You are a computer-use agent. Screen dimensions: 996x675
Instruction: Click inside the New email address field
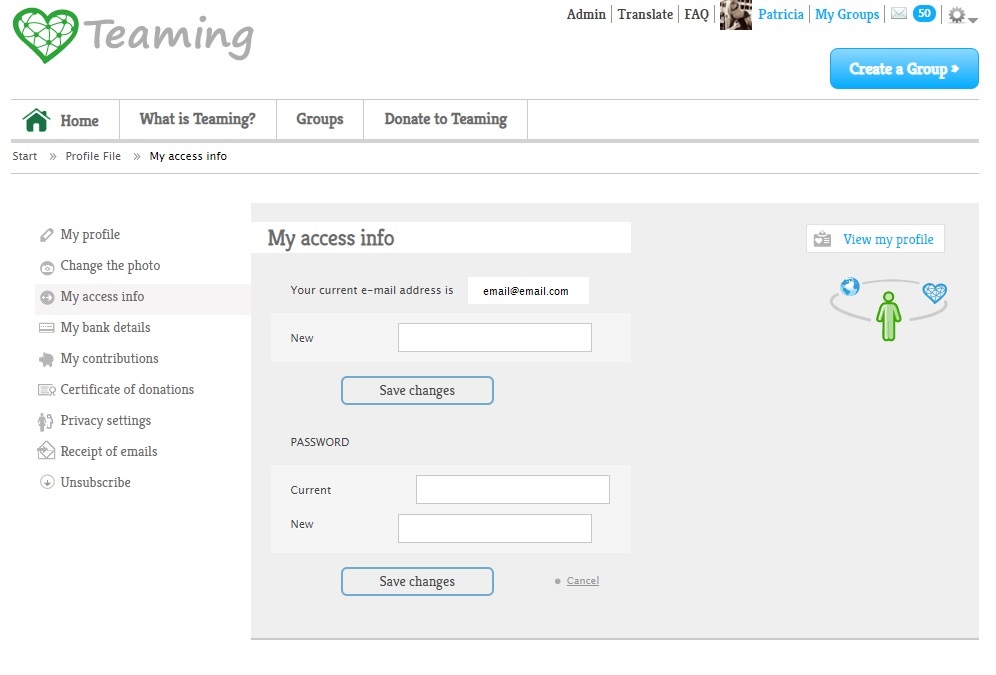494,337
